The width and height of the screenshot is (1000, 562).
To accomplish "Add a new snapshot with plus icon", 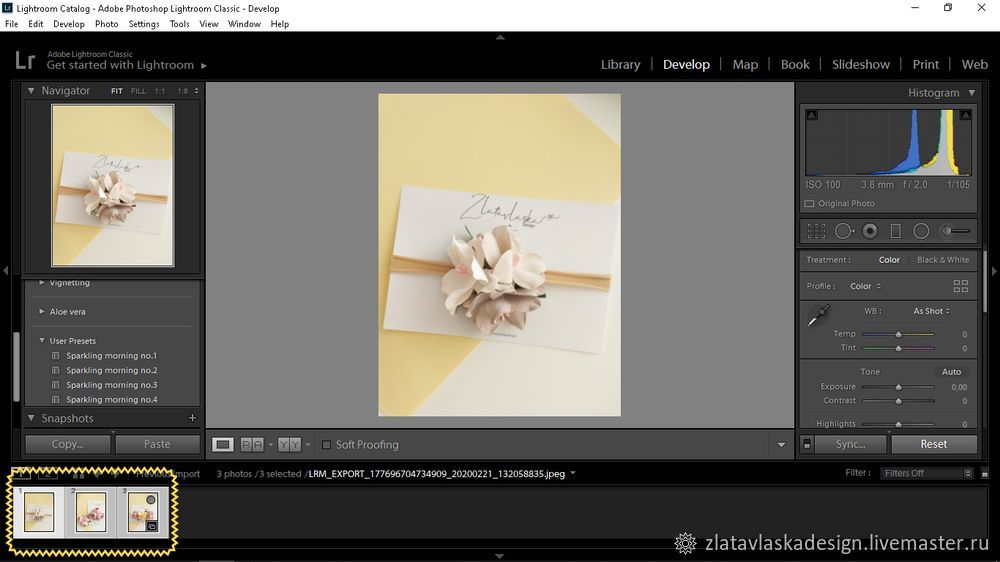I will pyautogui.click(x=192, y=418).
